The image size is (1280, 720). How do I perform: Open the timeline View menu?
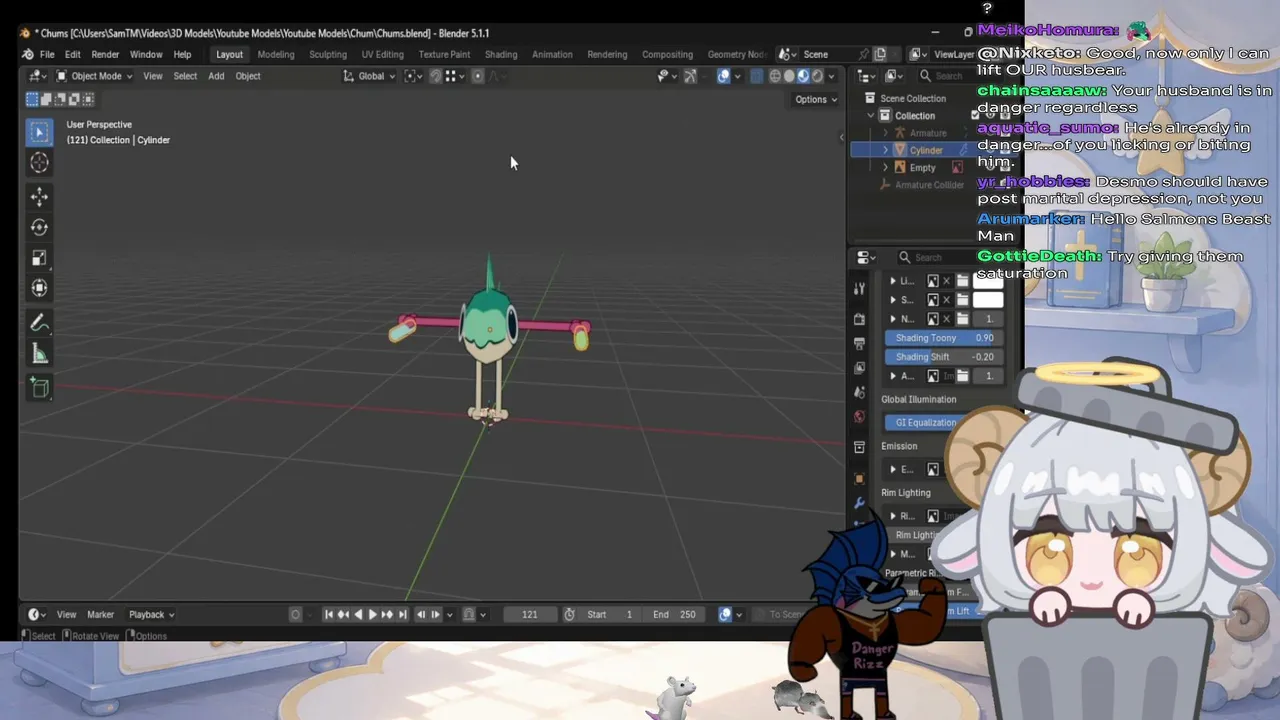point(66,614)
